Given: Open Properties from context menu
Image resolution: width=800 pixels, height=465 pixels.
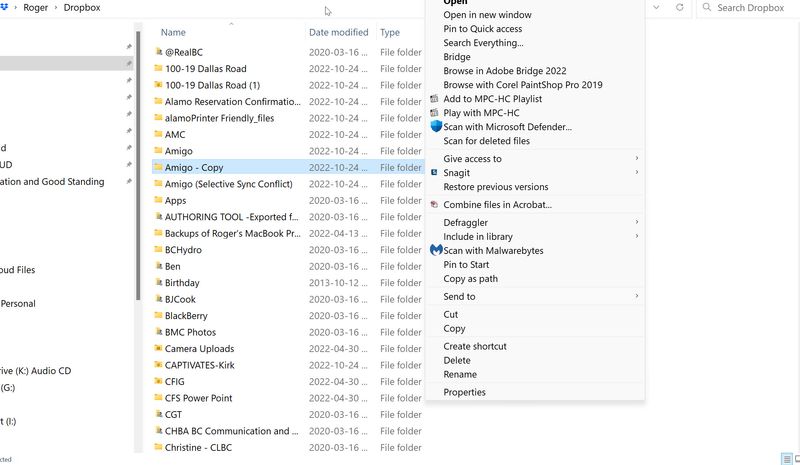Looking at the screenshot, I should (464, 392).
